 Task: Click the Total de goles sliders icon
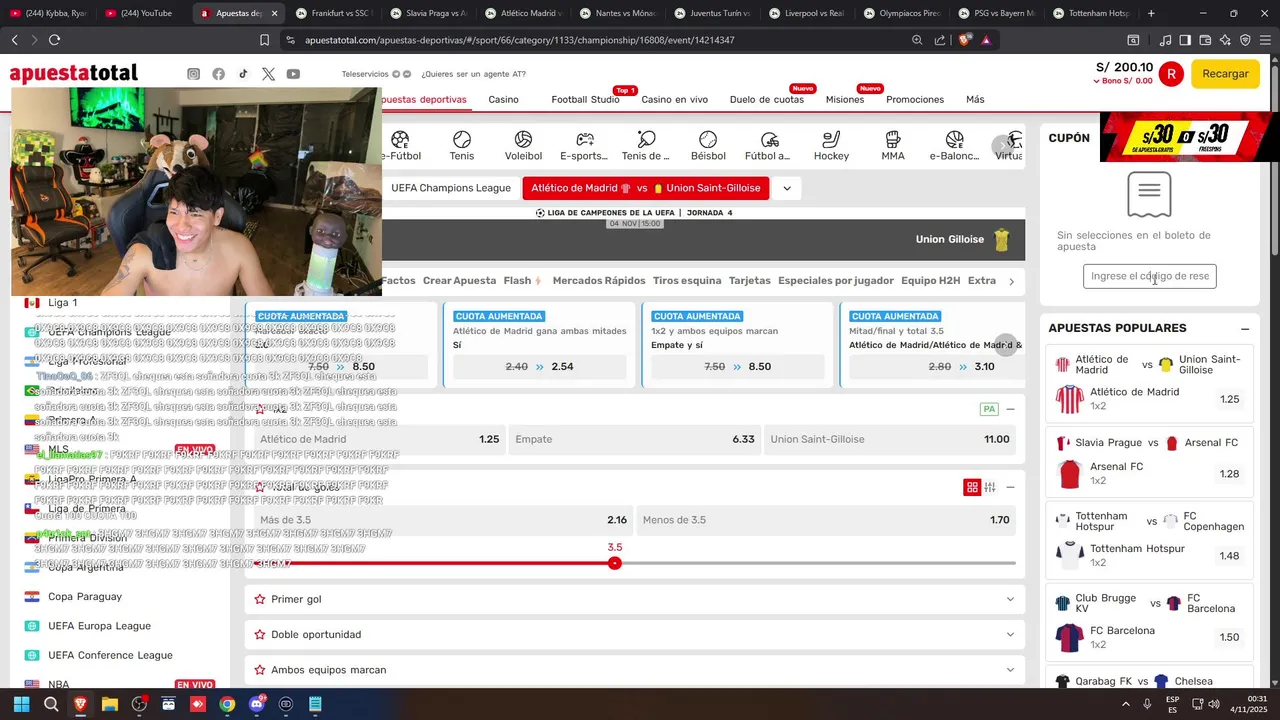[990, 487]
